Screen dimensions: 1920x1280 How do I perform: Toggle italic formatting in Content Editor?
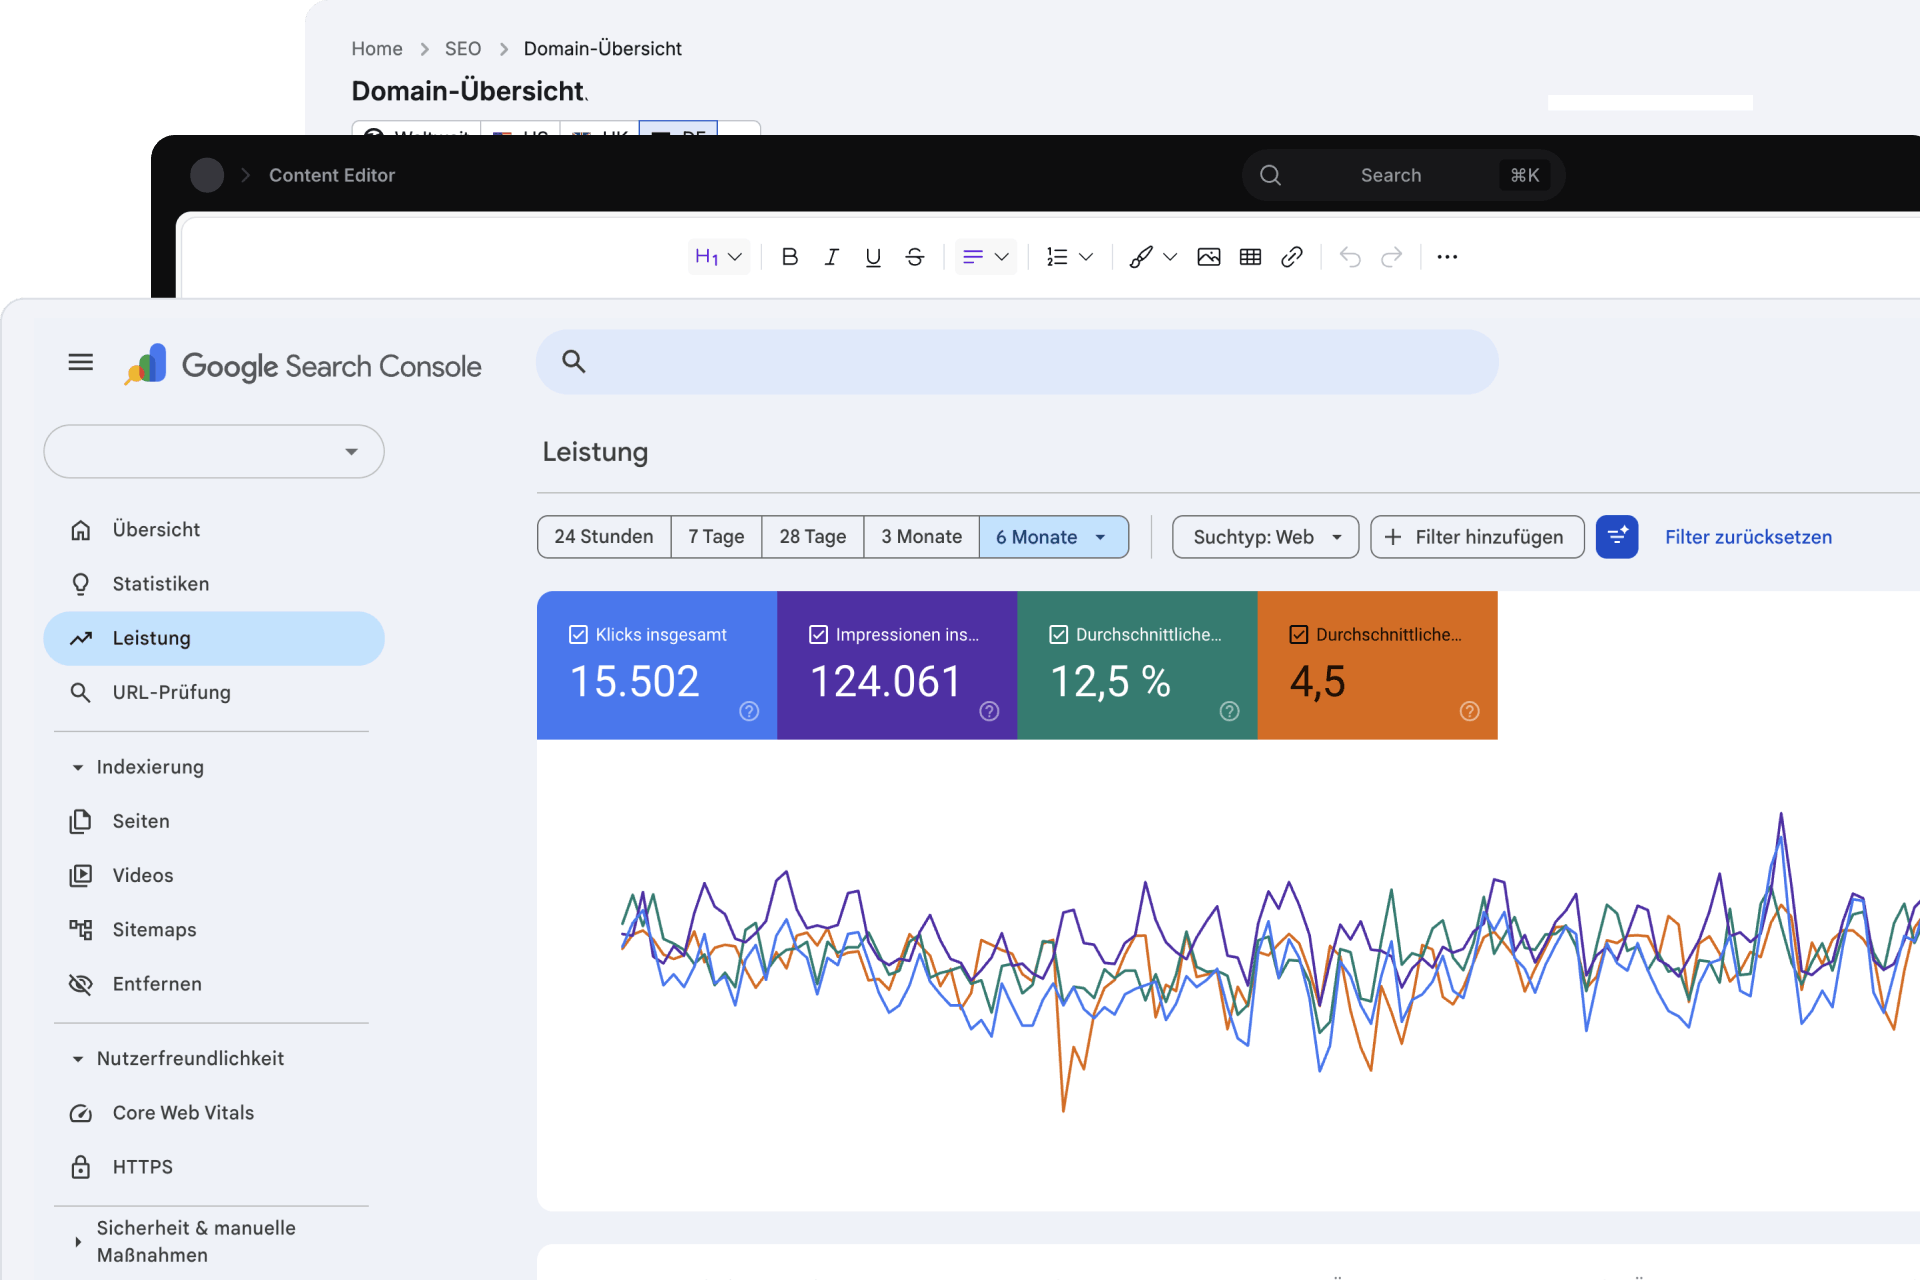[831, 257]
